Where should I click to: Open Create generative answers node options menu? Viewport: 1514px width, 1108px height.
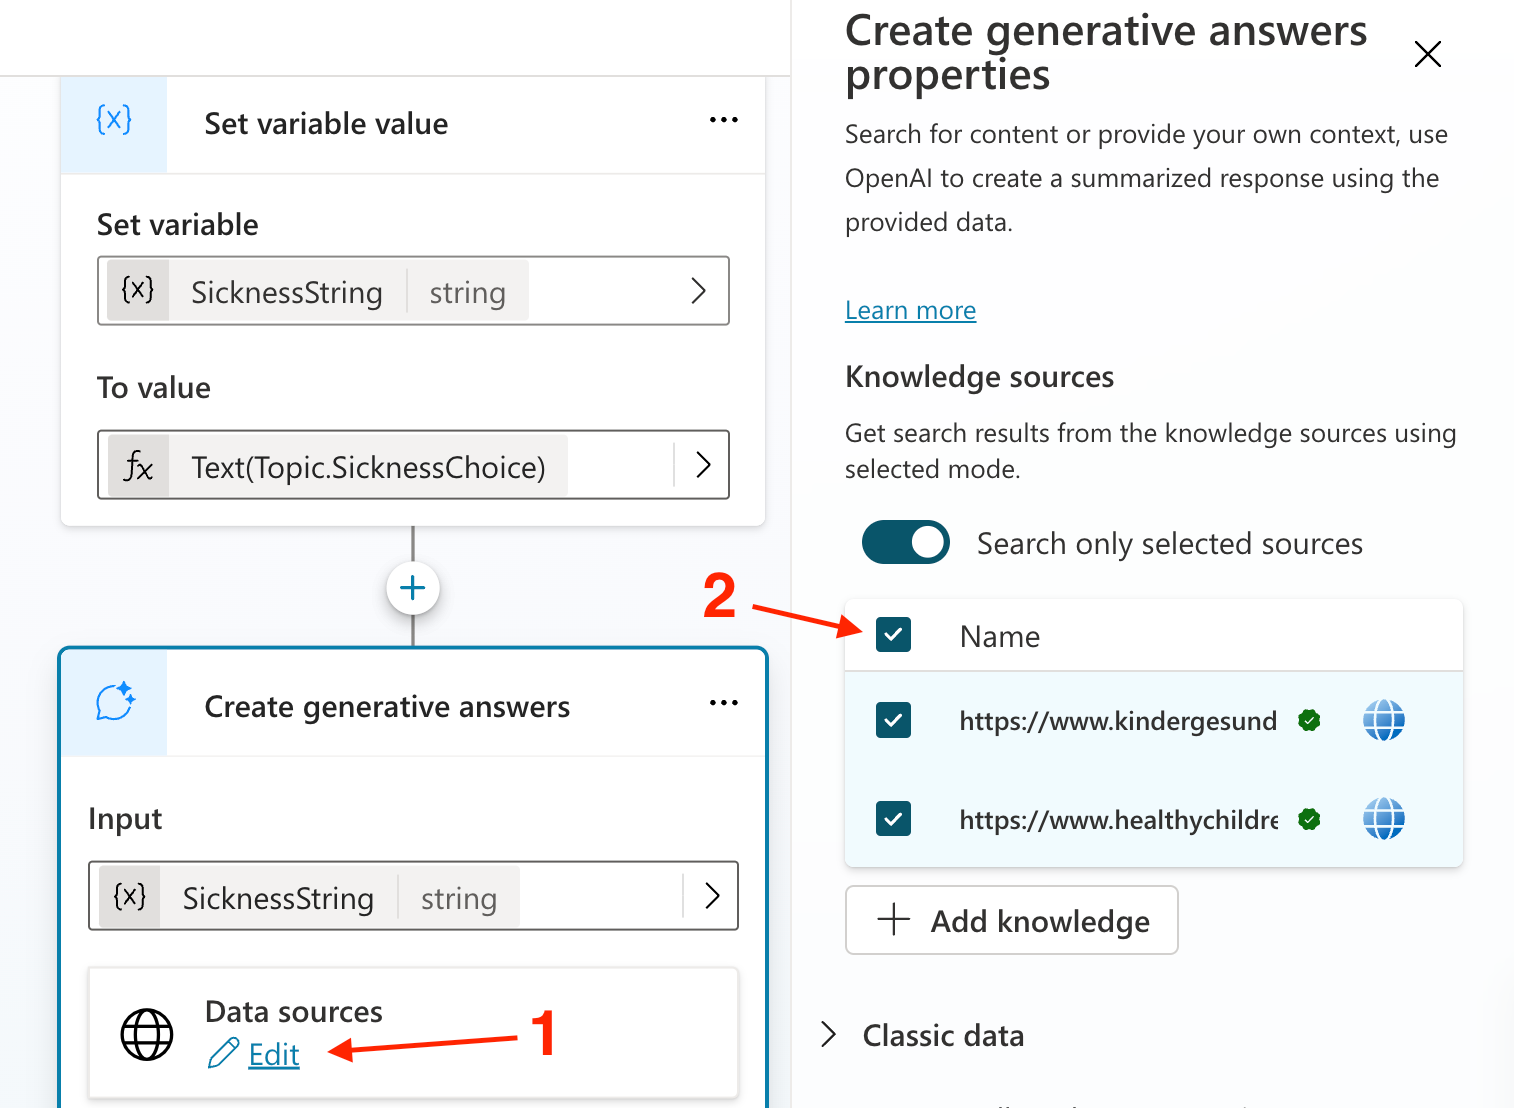(x=723, y=703)
